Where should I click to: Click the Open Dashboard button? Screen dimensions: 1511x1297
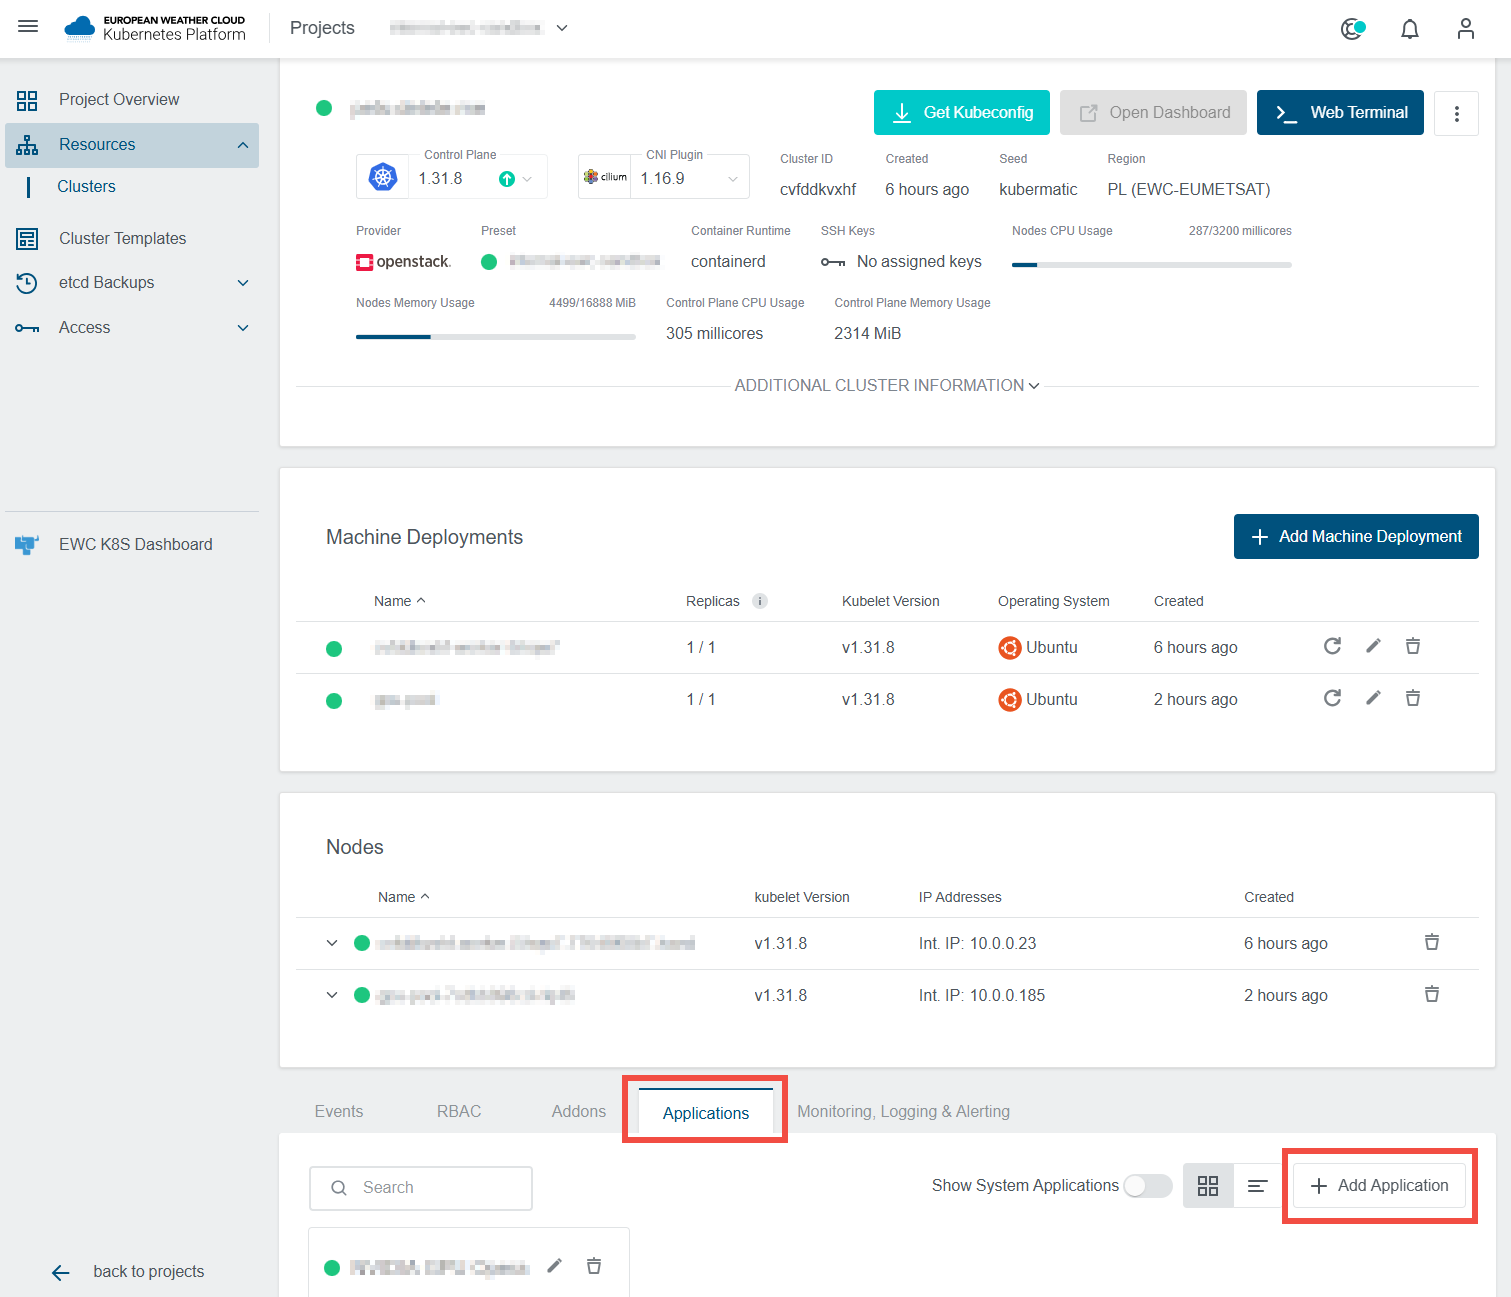[1153, 113]
